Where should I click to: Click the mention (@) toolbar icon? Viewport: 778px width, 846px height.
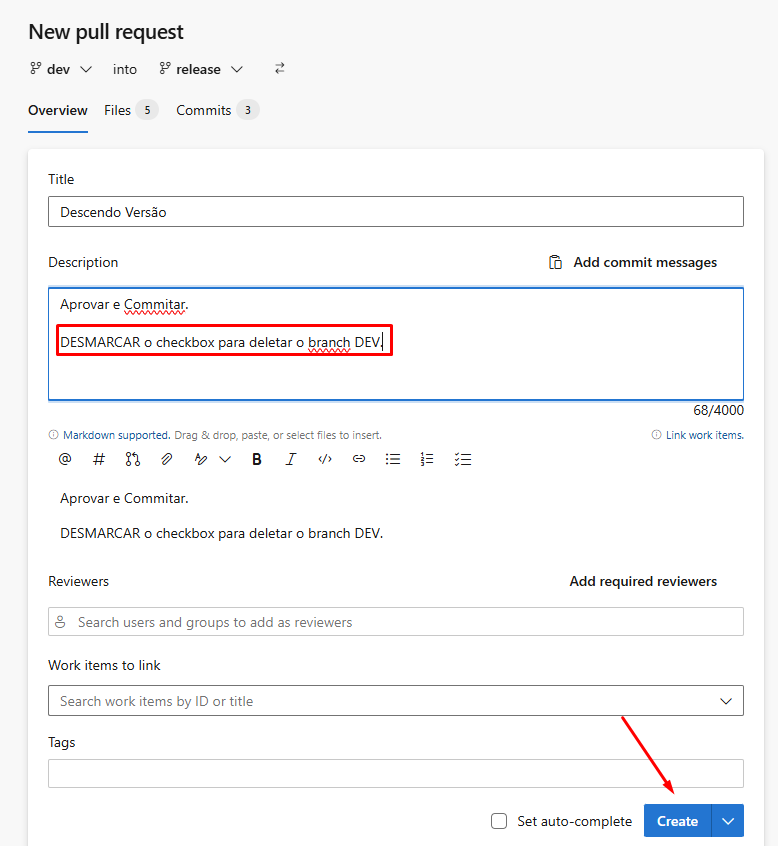[x=65, y=459]
